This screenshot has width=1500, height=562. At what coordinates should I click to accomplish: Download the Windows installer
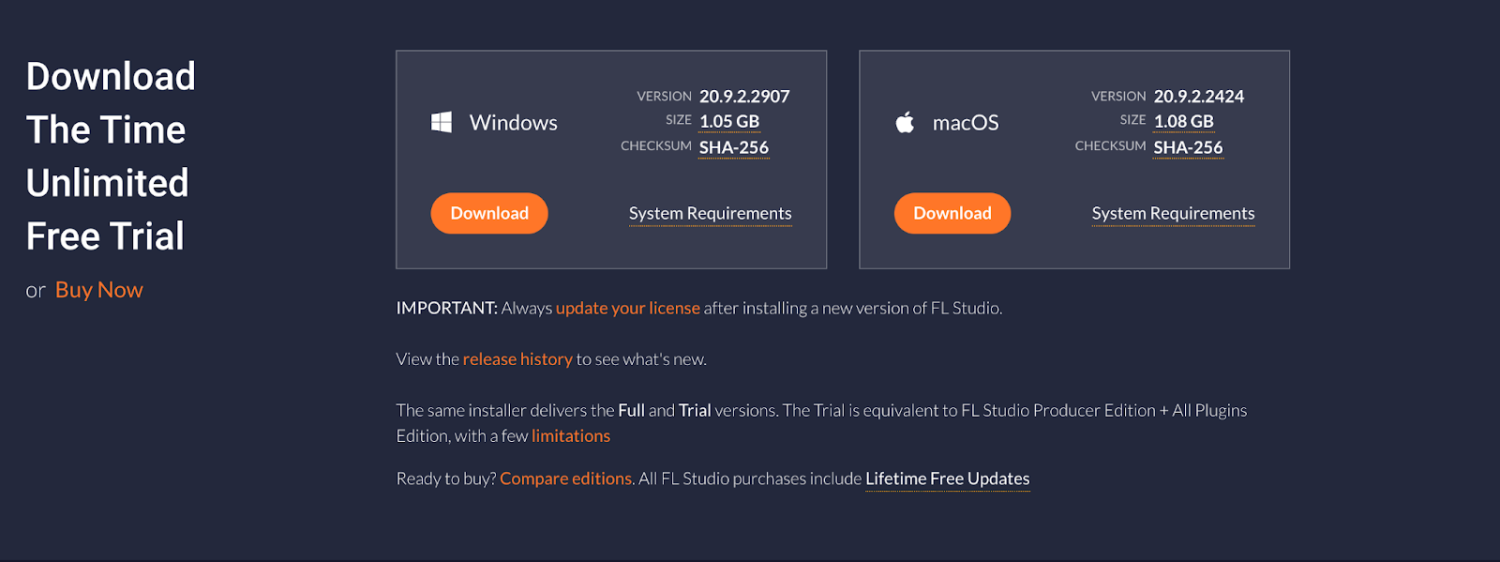pyautogui.click(x=489, y=213)
